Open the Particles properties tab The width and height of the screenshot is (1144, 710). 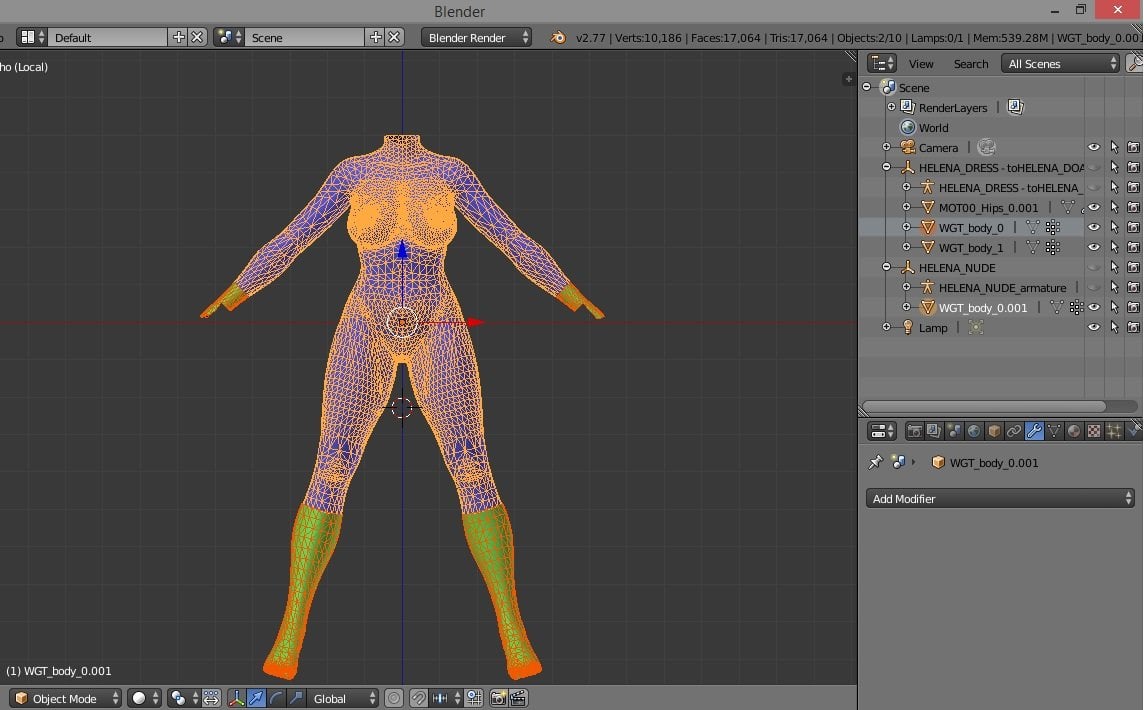point(1113,431)
